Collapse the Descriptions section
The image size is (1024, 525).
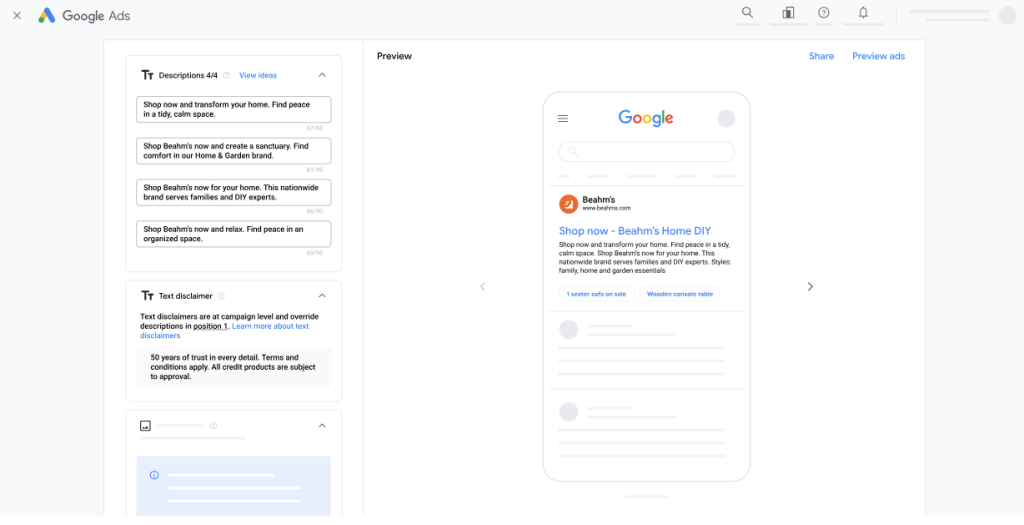pyautogui.click(x=322, y=75)
